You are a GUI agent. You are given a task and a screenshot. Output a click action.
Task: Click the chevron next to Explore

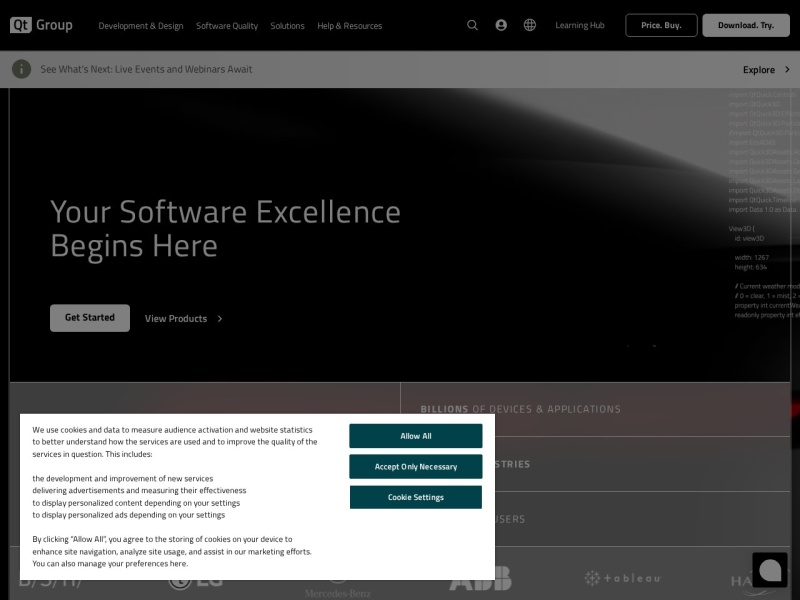[787, 69]
